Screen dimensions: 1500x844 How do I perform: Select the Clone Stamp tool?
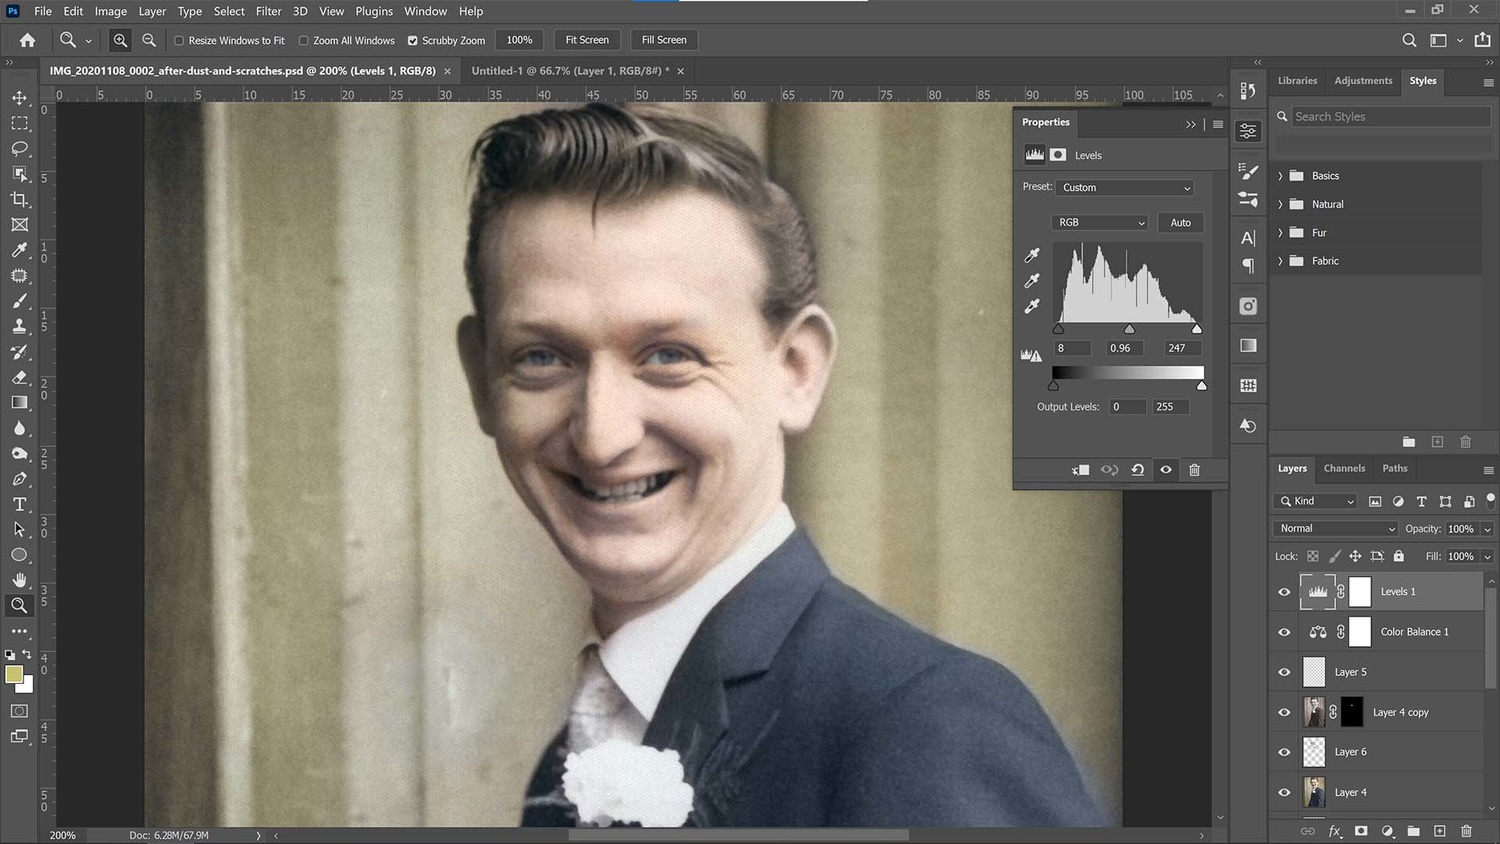pos(20,326)
